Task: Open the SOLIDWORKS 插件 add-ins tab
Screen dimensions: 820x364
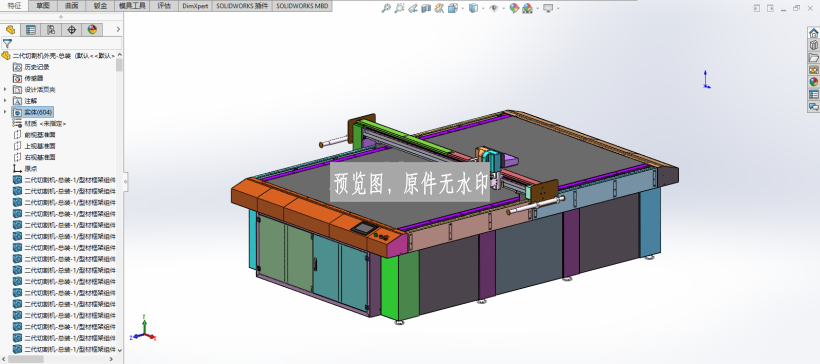Action: click(242, 6)
